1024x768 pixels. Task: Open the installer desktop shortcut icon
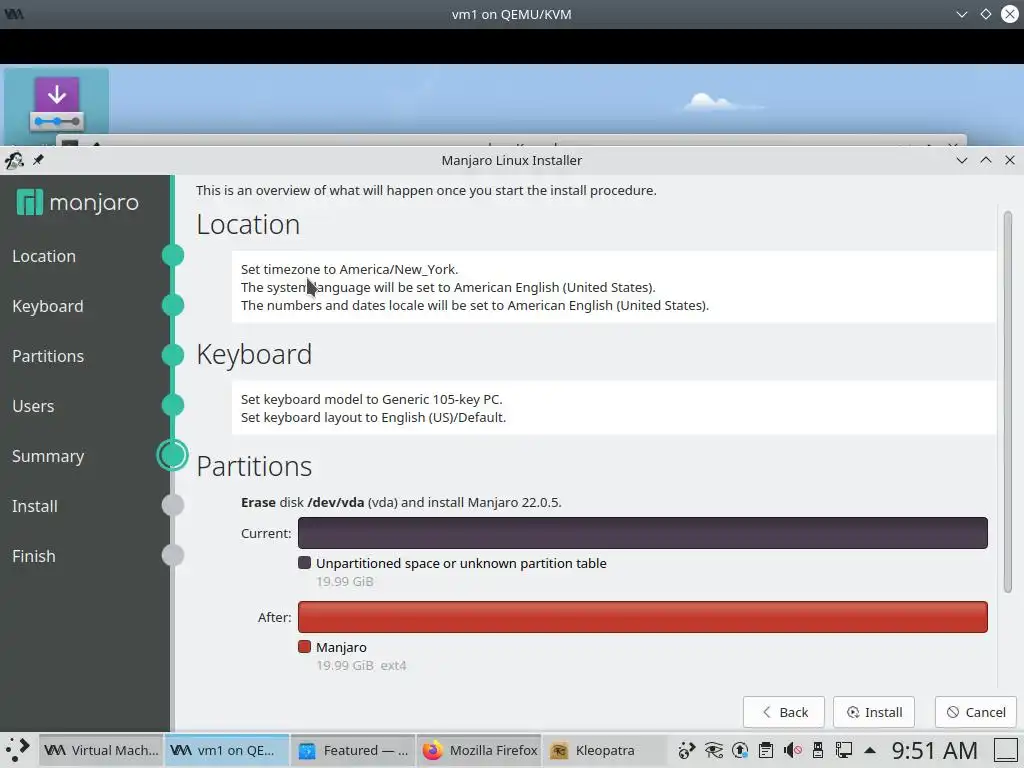tap(57, 104)
